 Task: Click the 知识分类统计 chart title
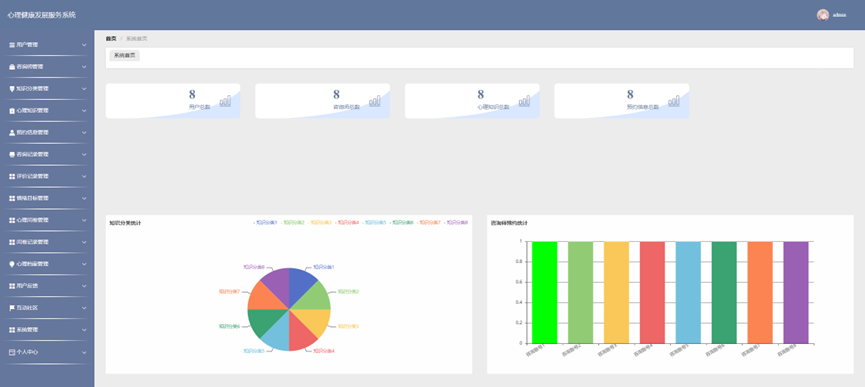click(125, 223)
